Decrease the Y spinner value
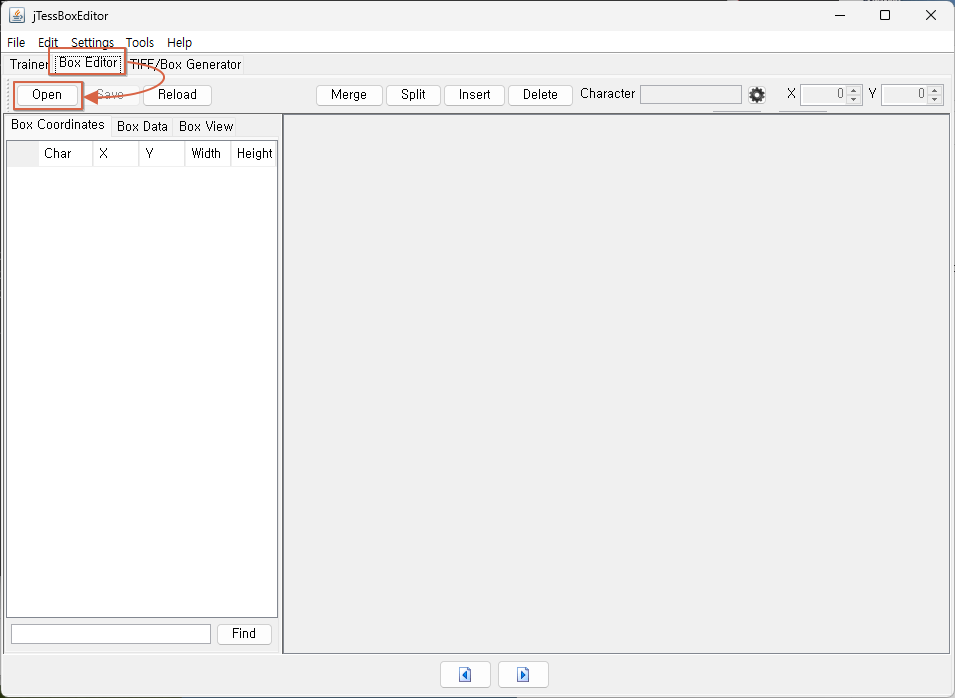 (x=935, y=100)
